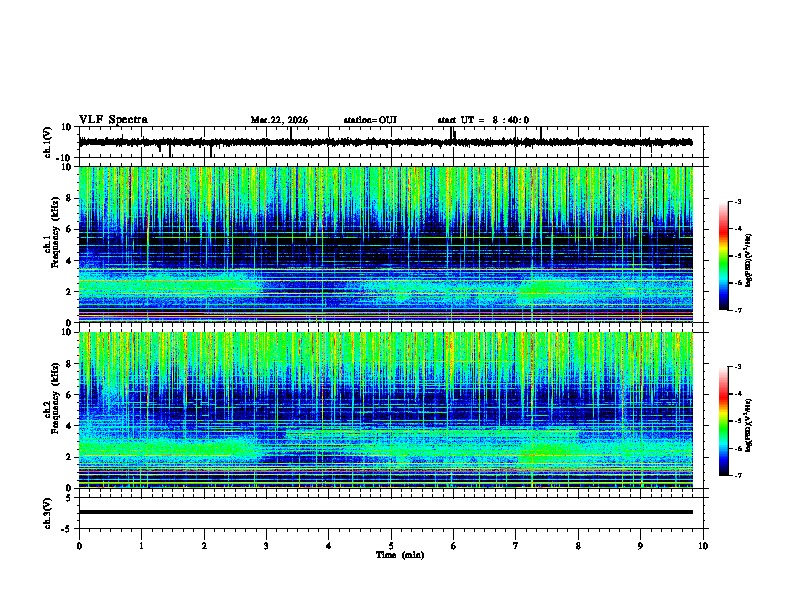Viewport: 792px width, 612px height.
Task: Click the flat ch.3 voltage trace
Action: click(x=385, y=512)
